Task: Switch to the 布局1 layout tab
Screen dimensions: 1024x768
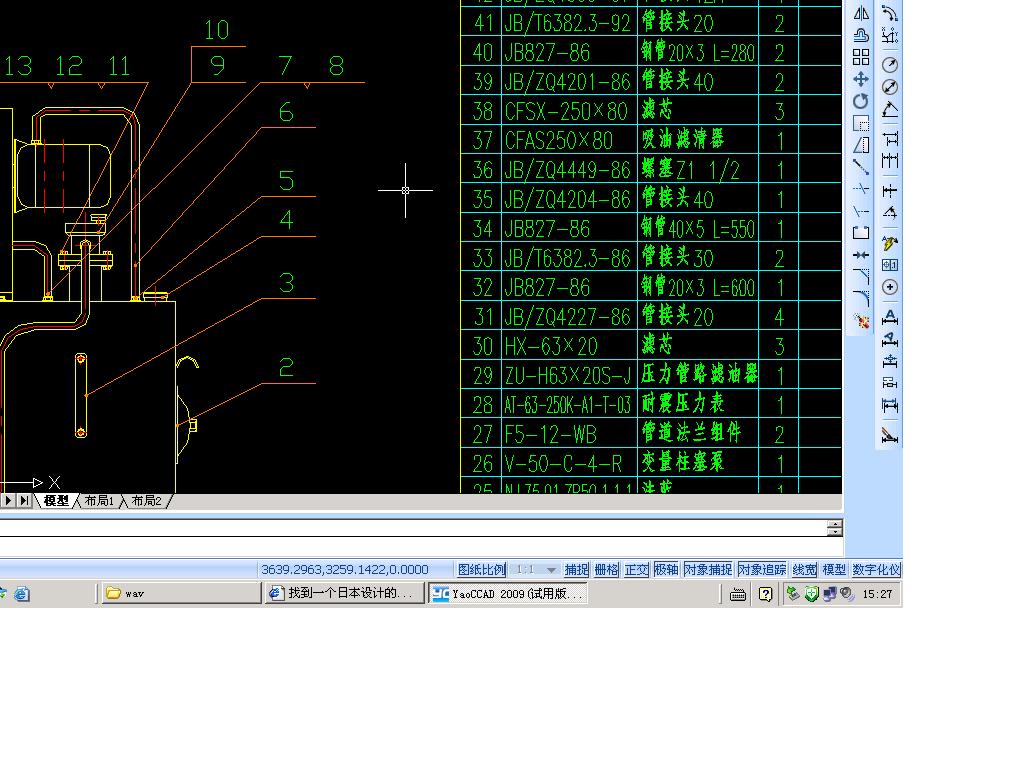Action: point(99,501)
